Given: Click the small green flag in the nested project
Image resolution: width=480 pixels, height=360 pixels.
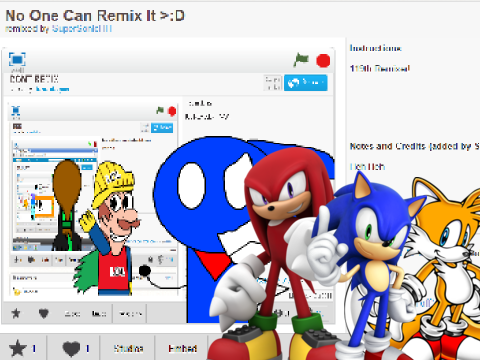Looking at the screenshot, I should tap(160, 110).
